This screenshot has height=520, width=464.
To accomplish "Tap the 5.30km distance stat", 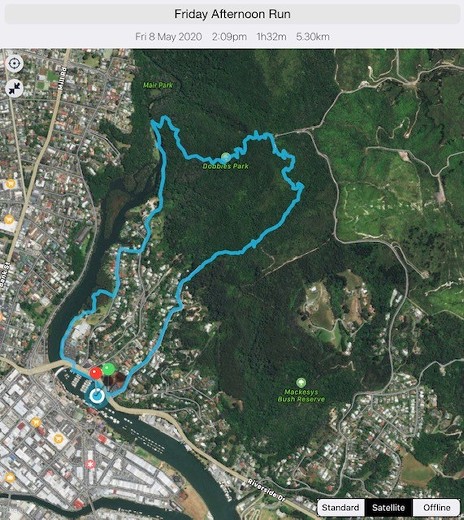I will [x=313, y=36].
